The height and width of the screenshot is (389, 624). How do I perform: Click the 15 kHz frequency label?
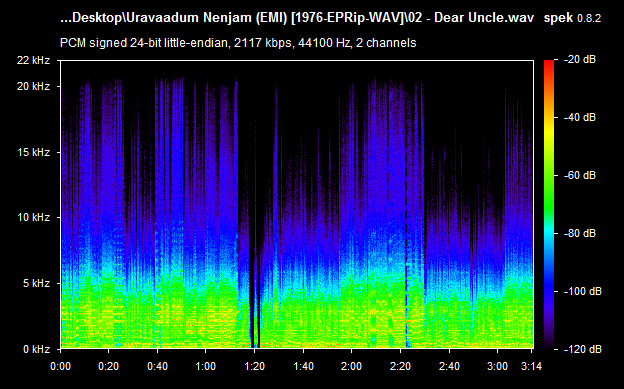(33, 152)
